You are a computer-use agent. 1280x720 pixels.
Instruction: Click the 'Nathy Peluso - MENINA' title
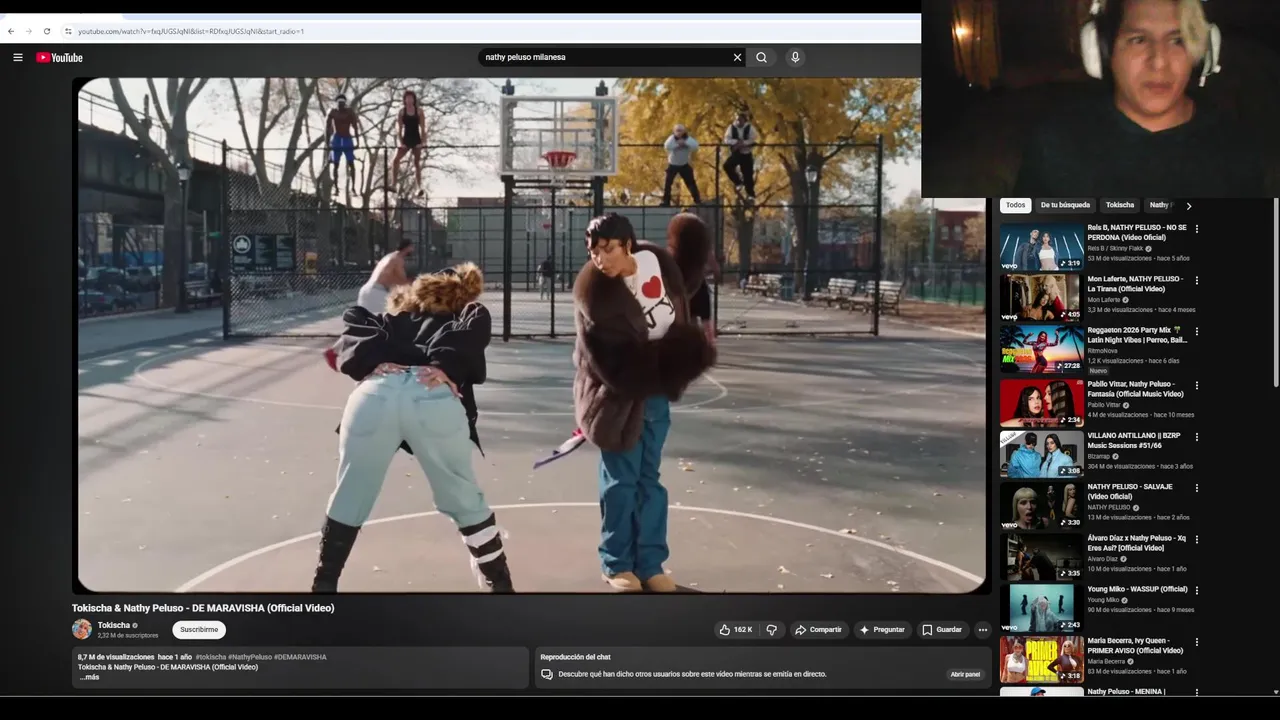1126,691
